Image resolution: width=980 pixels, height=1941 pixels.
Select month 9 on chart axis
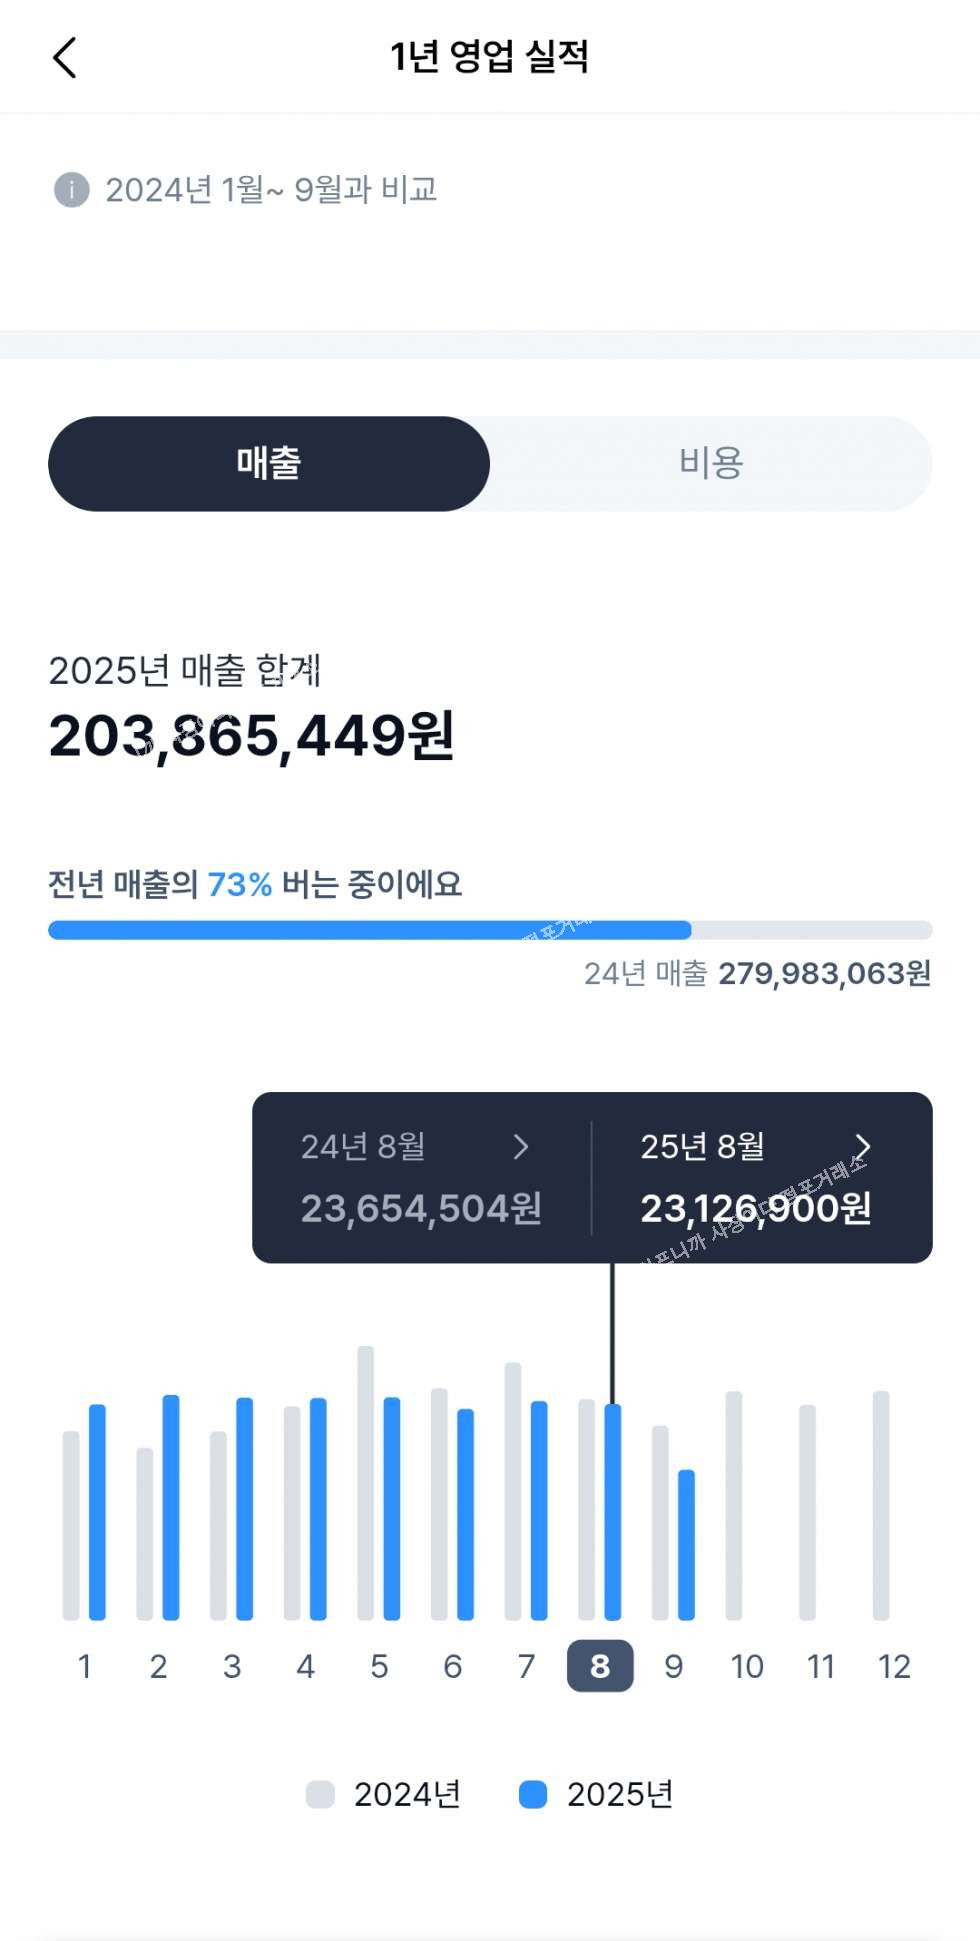click(673, 1666)
